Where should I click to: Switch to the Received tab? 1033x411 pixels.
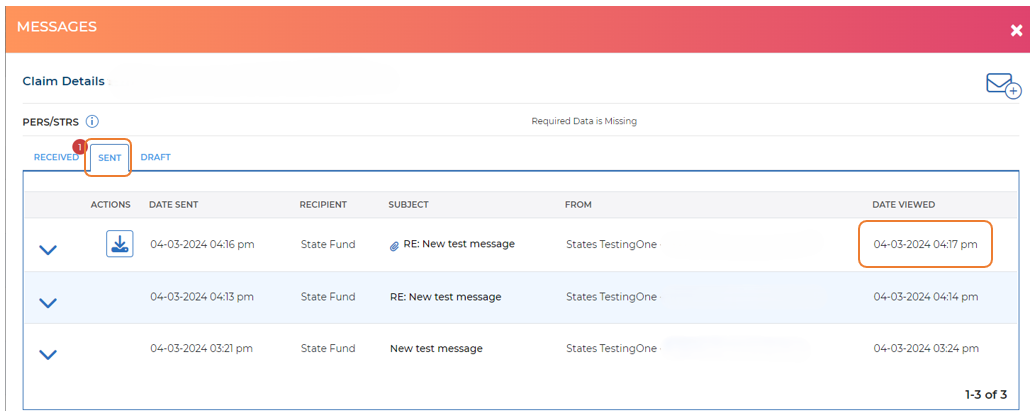point(56,158)
